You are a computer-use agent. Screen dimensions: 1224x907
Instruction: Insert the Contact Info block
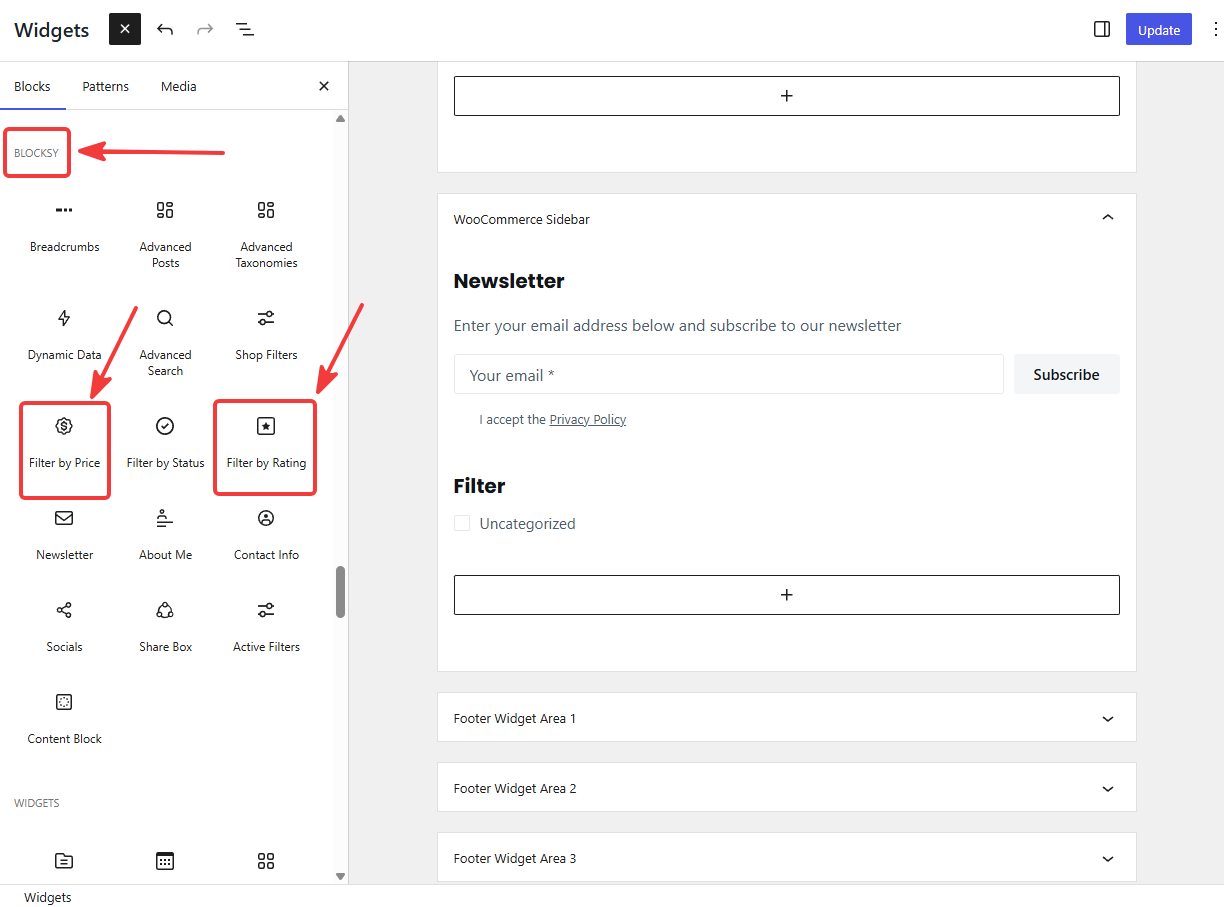click(266, 536)
